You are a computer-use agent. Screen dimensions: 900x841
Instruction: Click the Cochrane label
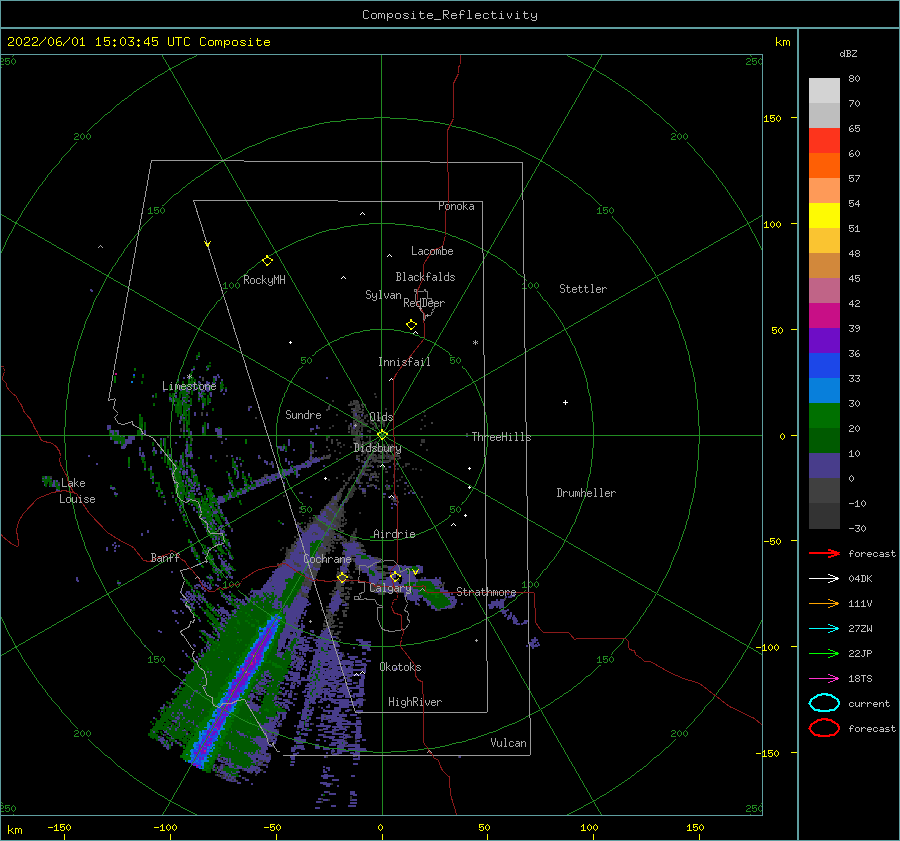pyautogui.click(x=327, y=559)
